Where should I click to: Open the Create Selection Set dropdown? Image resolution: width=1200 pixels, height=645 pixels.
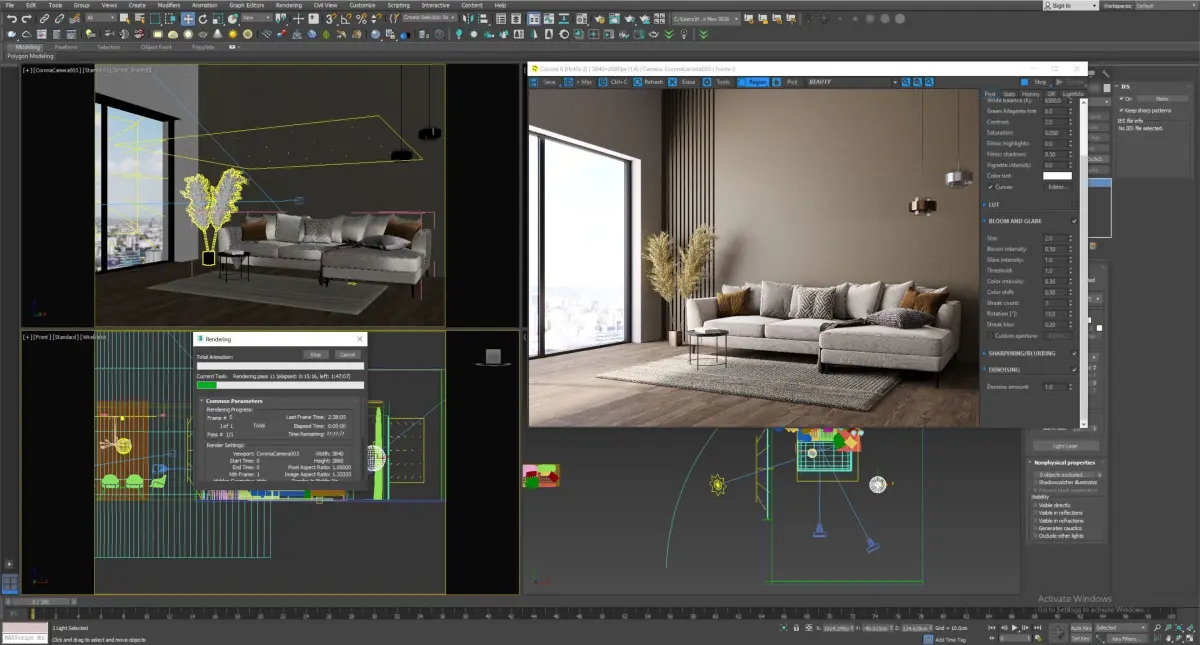coord(431,18)
